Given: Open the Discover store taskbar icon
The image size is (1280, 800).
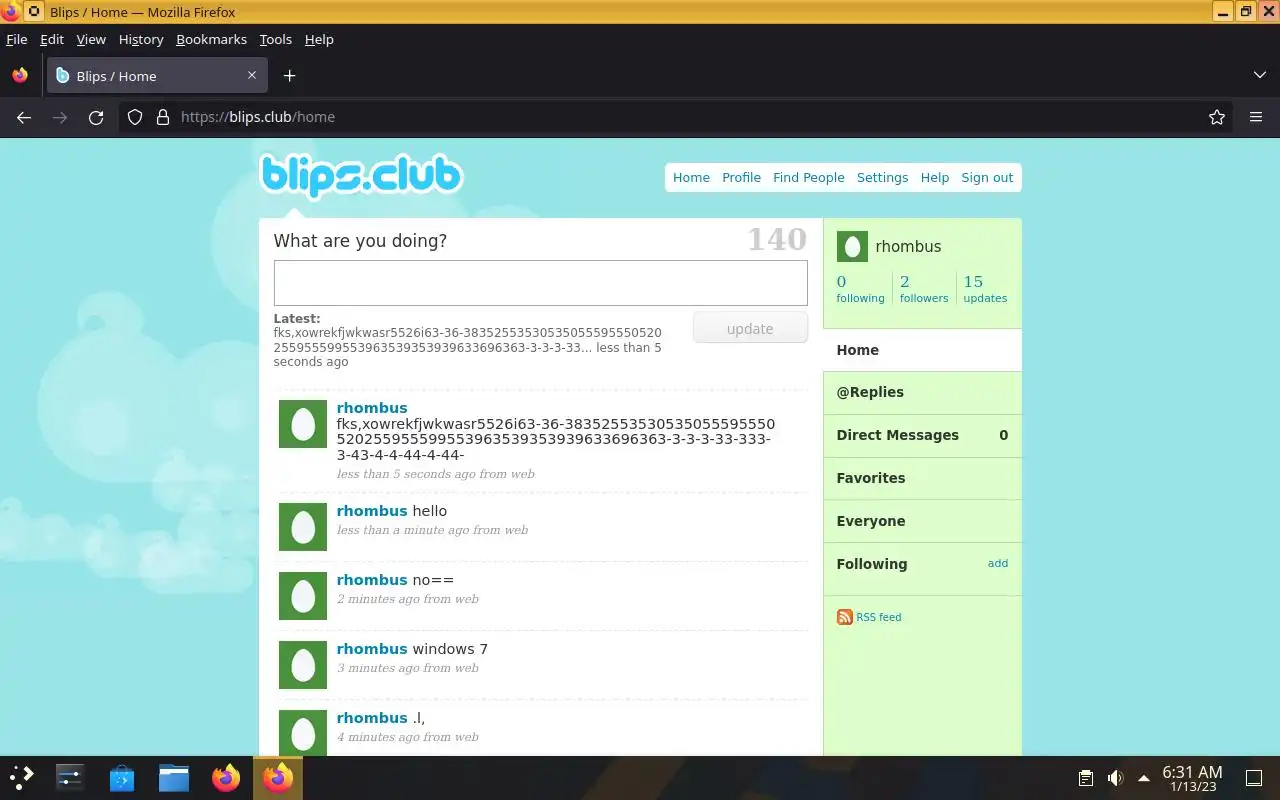Looking at the screenshot, I should (122, 777).
